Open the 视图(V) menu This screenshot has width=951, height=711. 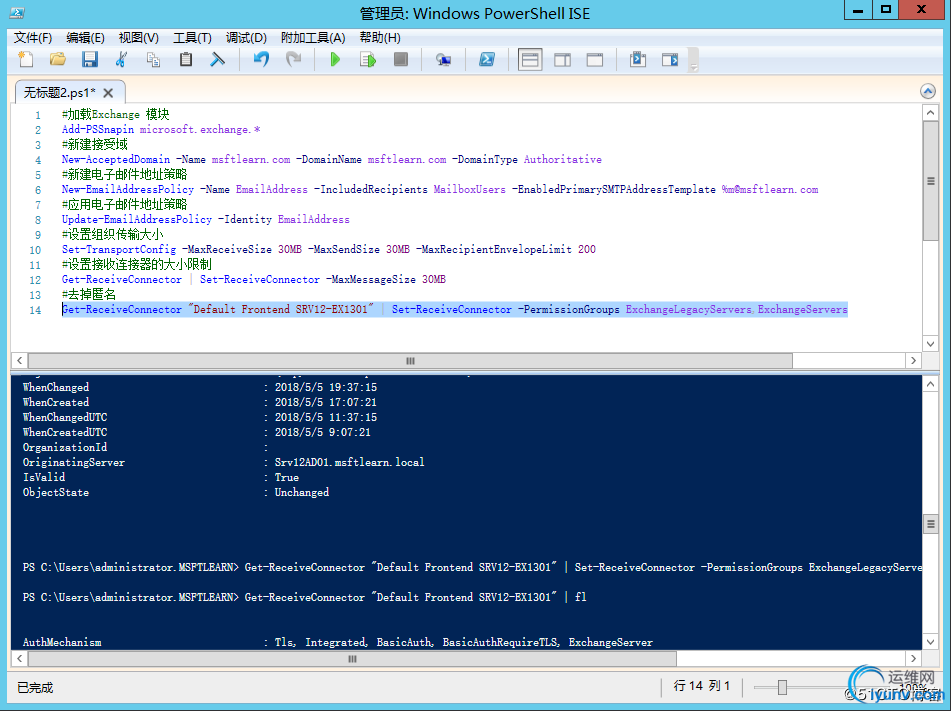click(138, 38)
